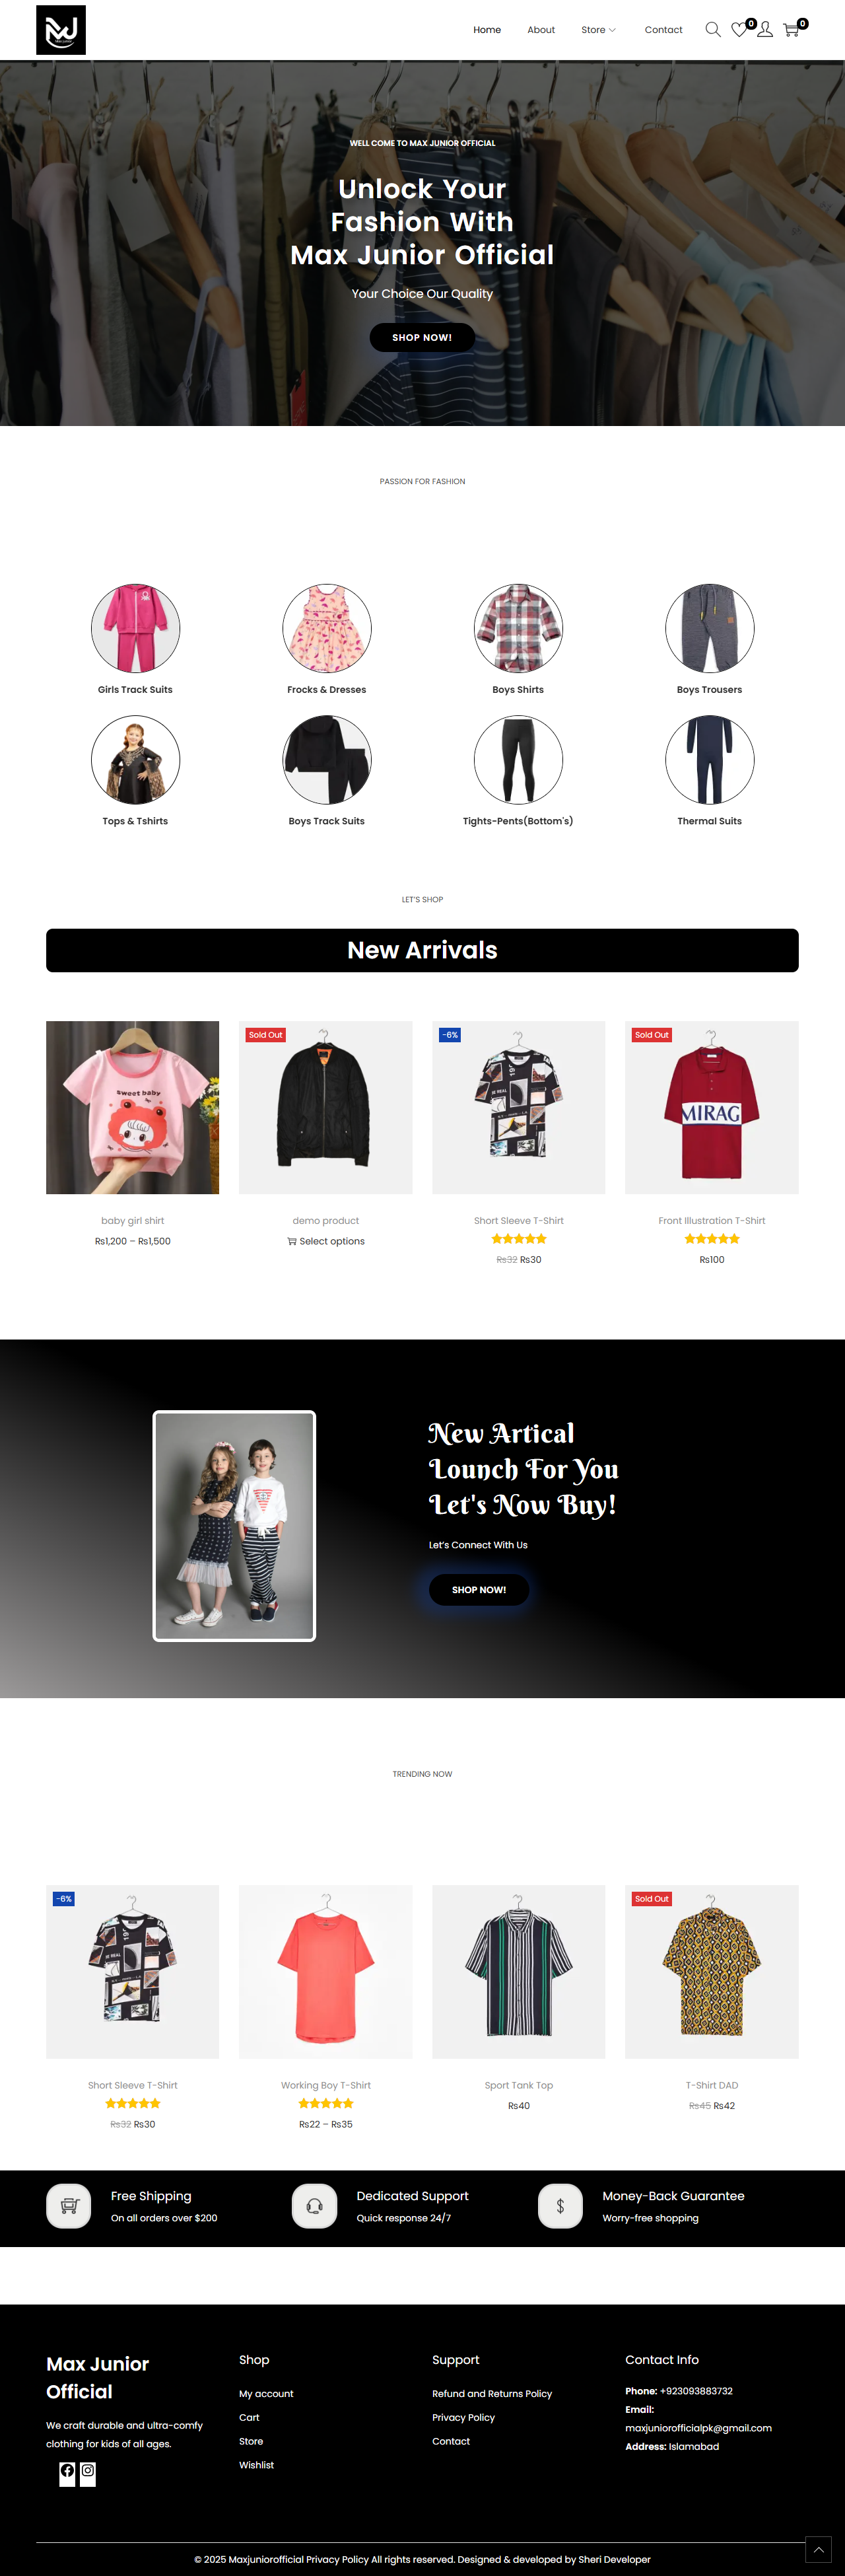Click the Max Junior logo
845x2576 pixels.
click(61, 30)
